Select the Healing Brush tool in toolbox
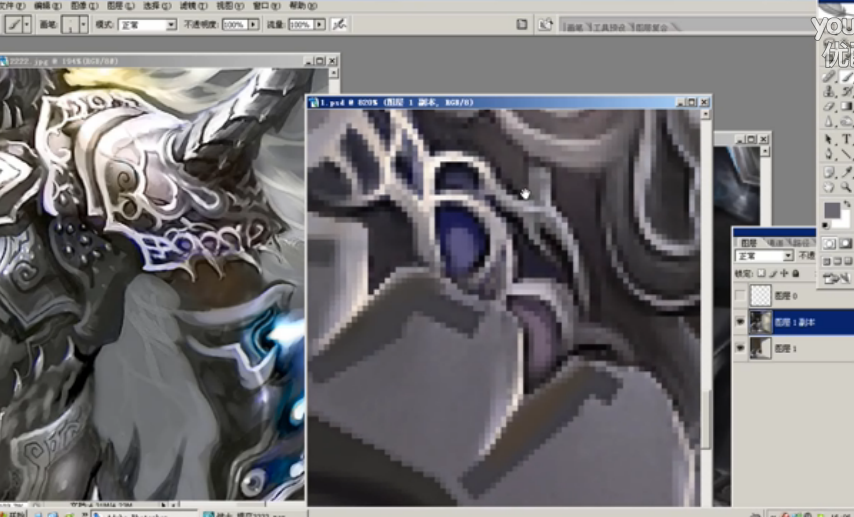854x517 pixels. (828, 77)
